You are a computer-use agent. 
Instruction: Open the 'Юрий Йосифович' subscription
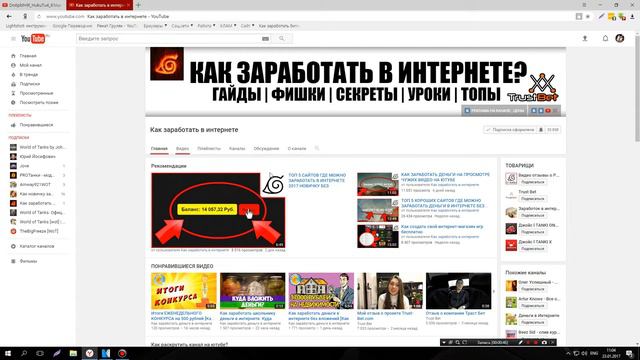(37, 156)
